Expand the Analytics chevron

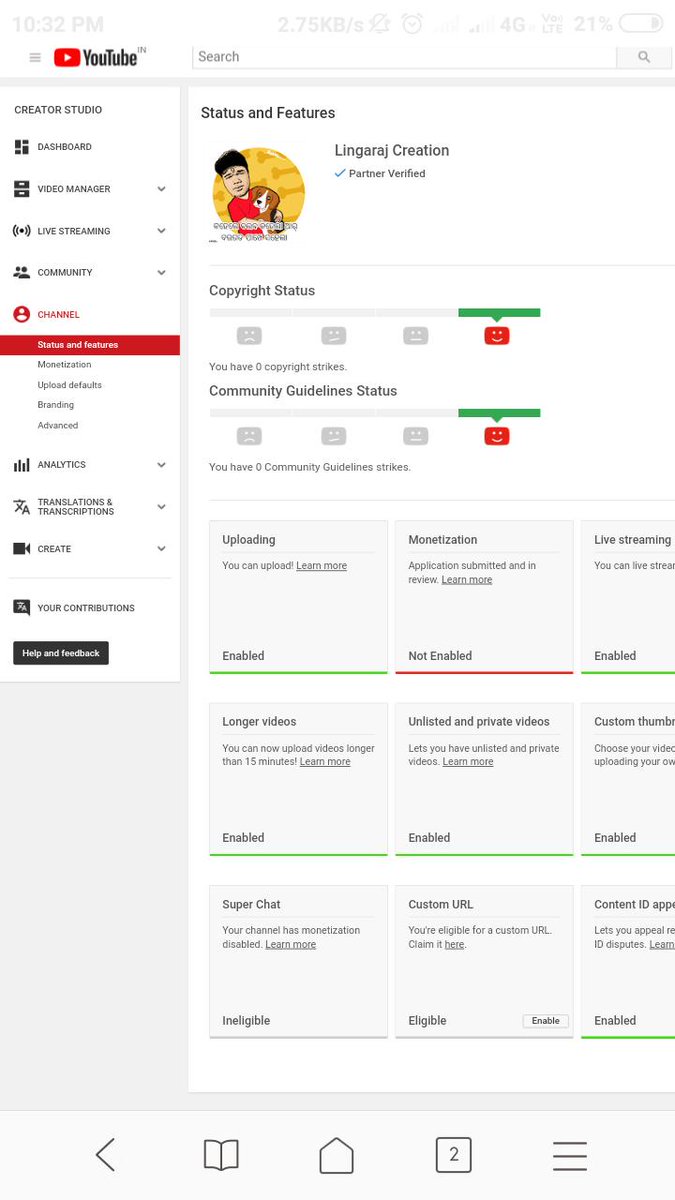162,465
